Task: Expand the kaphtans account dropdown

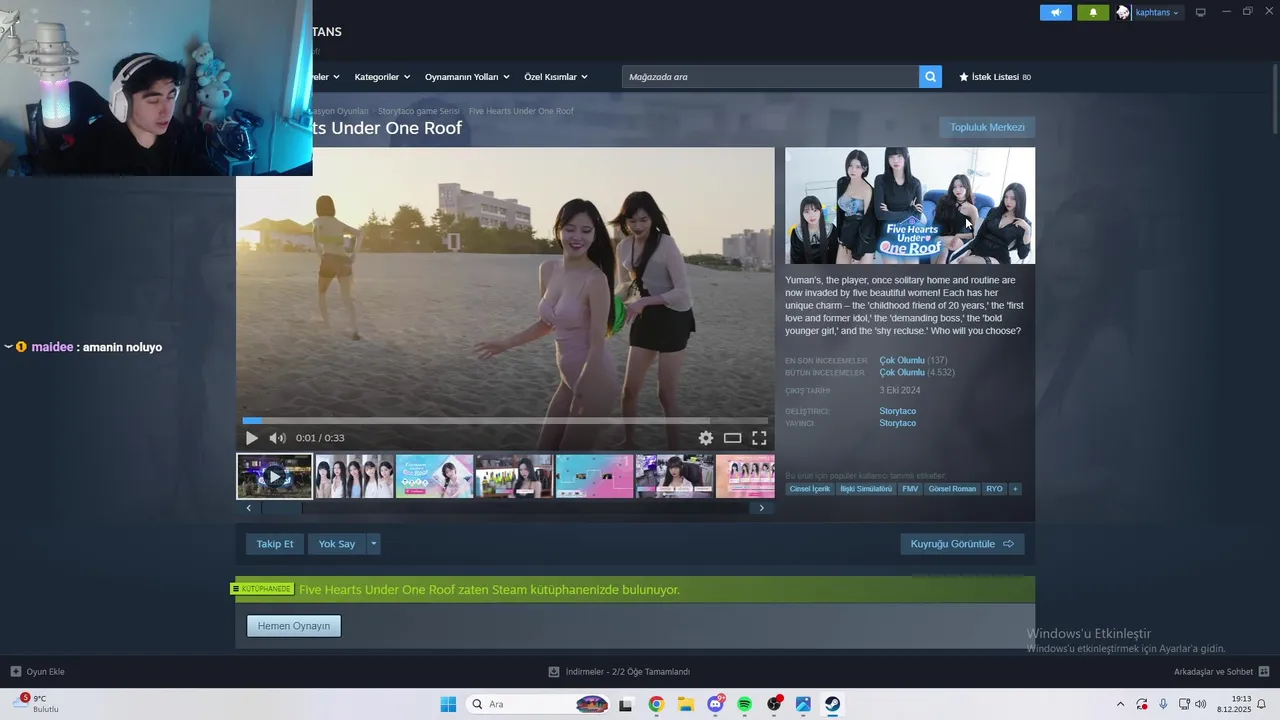Action: tap(1157, 12)
